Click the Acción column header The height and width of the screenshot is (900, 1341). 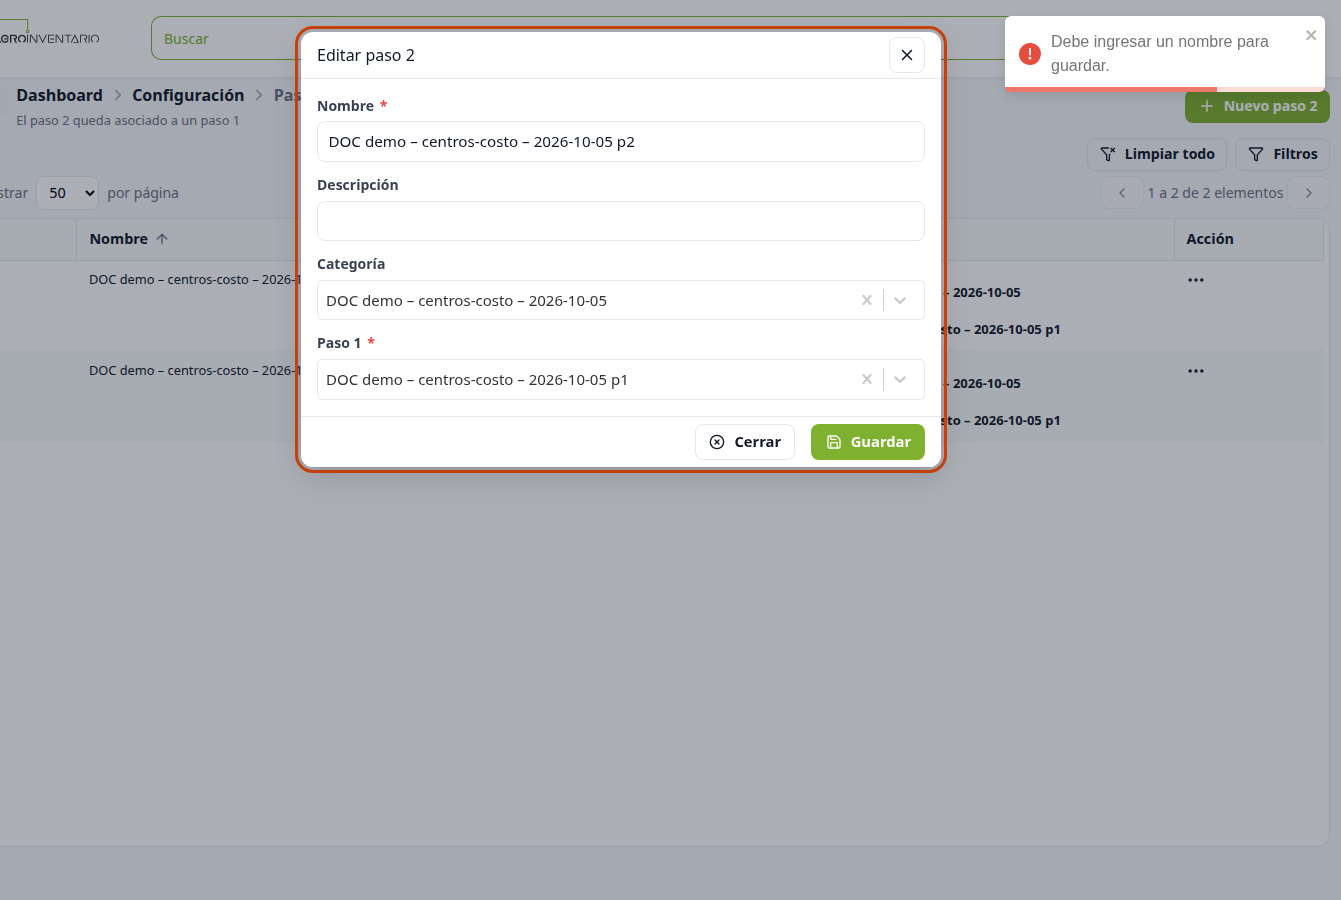[x=1210, y=239]
